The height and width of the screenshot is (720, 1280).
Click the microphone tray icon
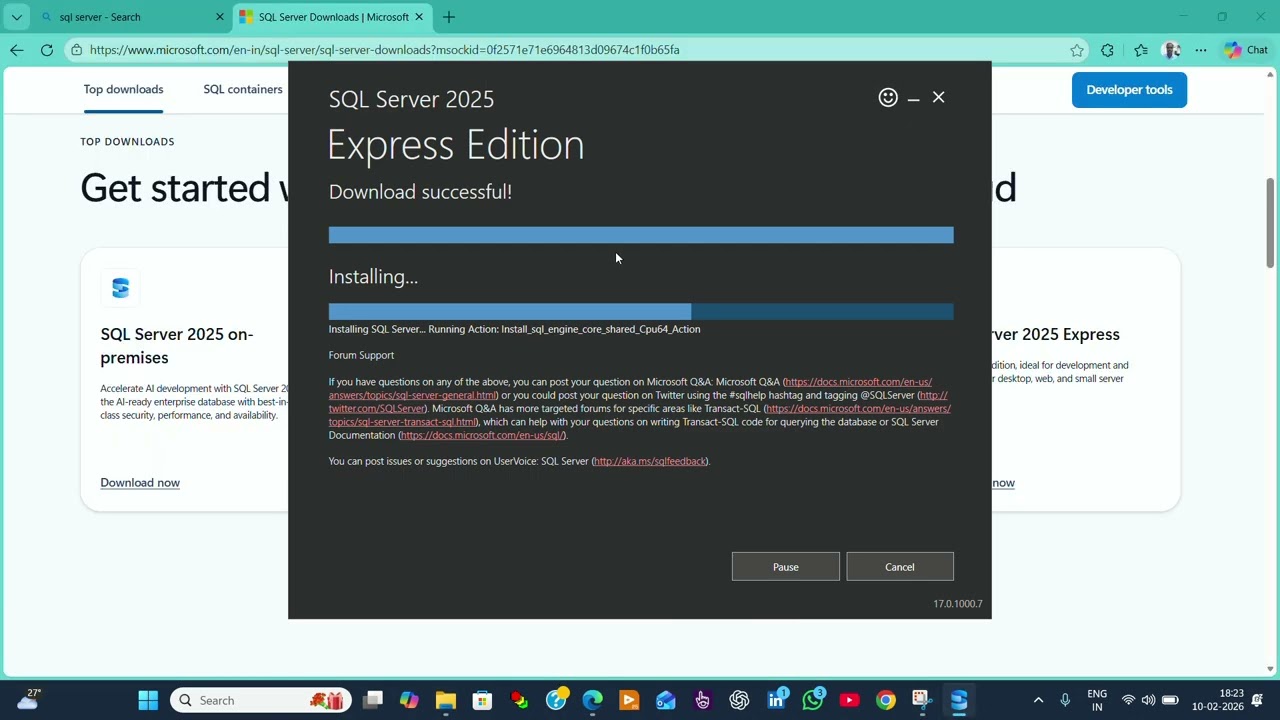(1065, 700)
